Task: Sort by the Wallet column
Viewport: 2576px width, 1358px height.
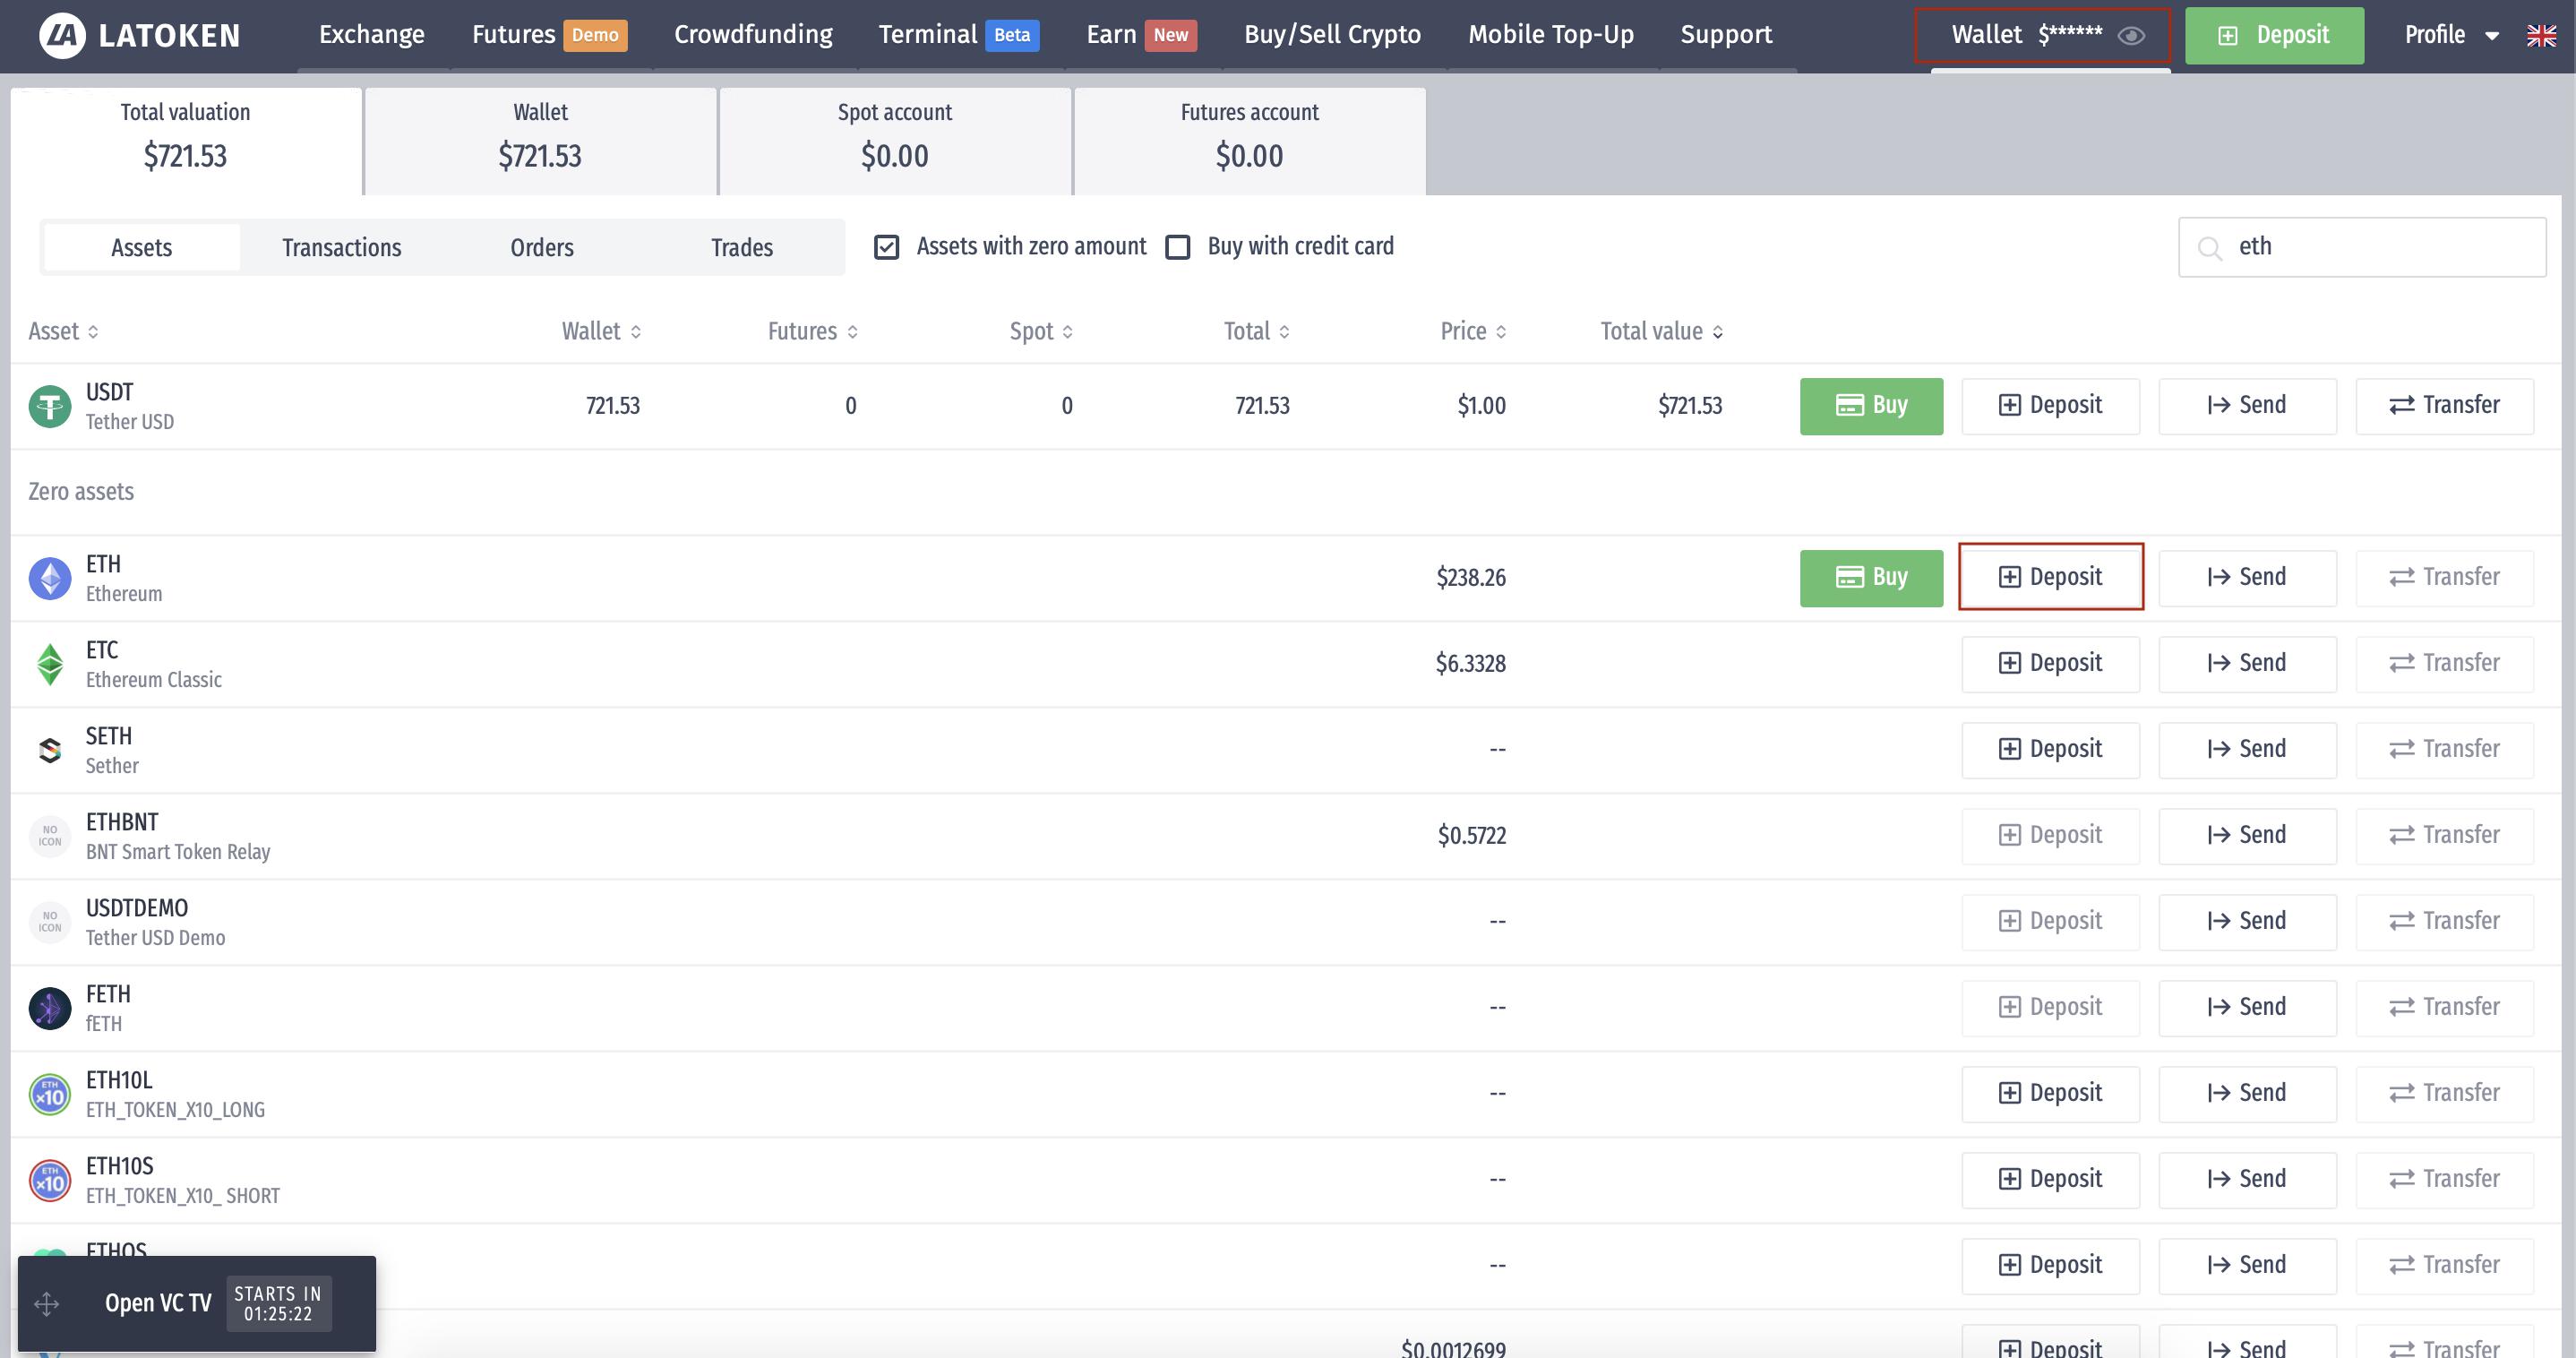Action: [x=601, y=331]
